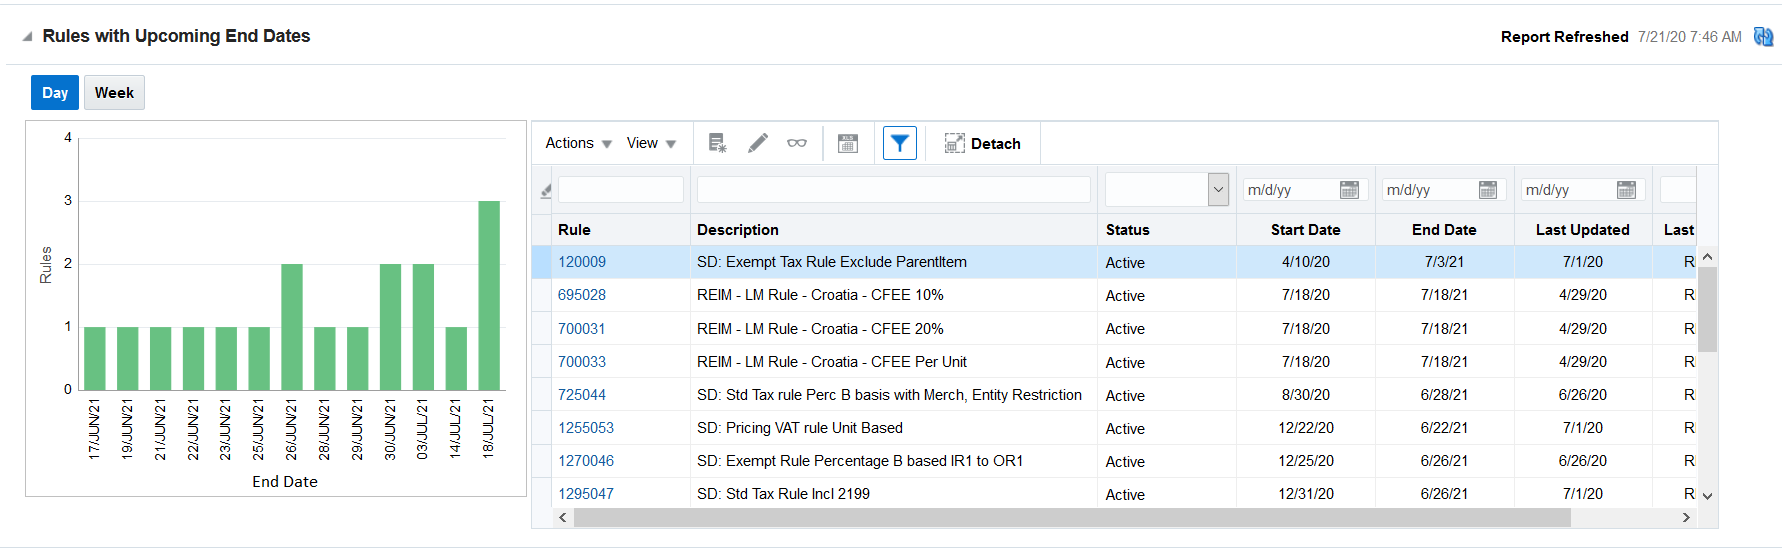Viewport: 1782px width, 550px height.
Task: Sort by the Status column header
Action: click(1127, 230)
